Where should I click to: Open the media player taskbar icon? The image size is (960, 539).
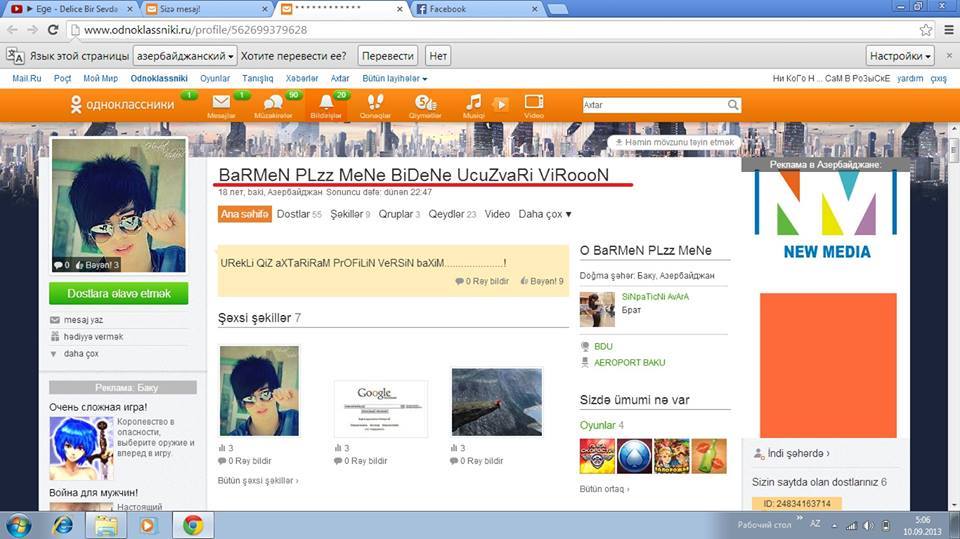148,526
